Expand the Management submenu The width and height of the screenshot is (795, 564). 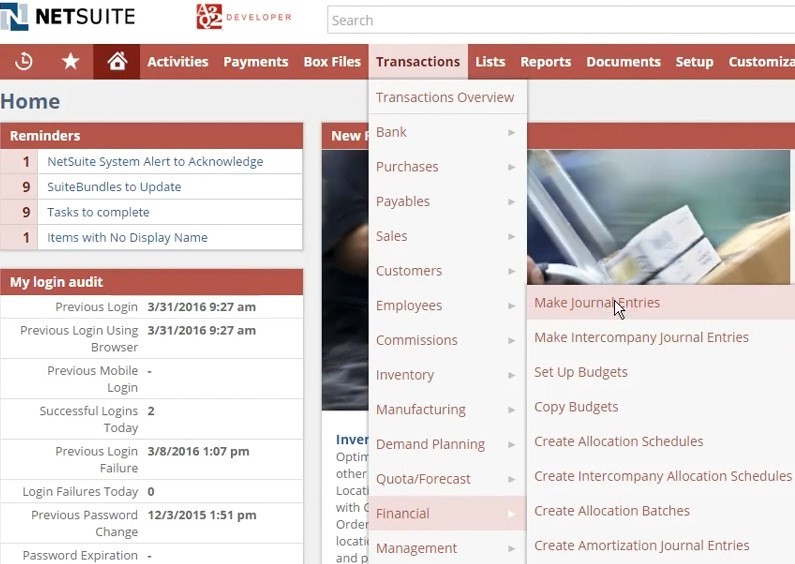448,548
